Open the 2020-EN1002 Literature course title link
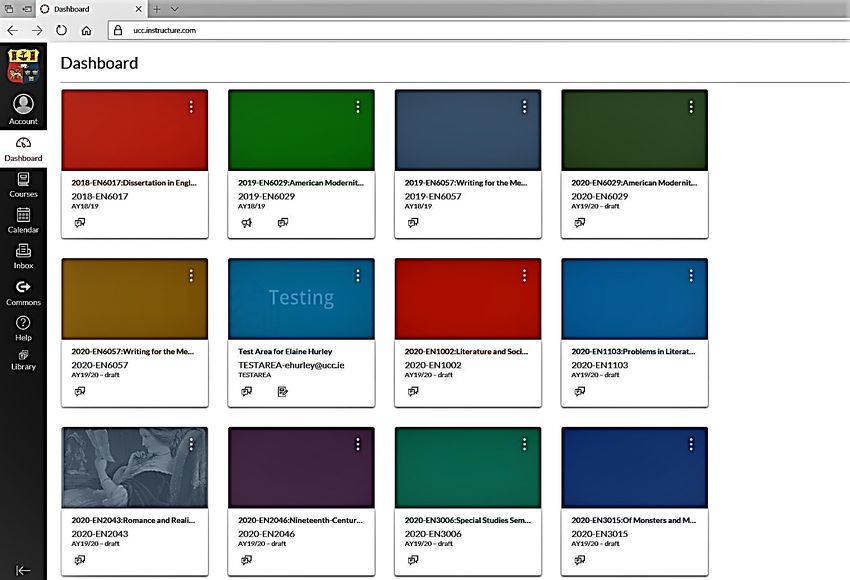The width and height of the screenshot is (850, 580). tap(466, 352)
